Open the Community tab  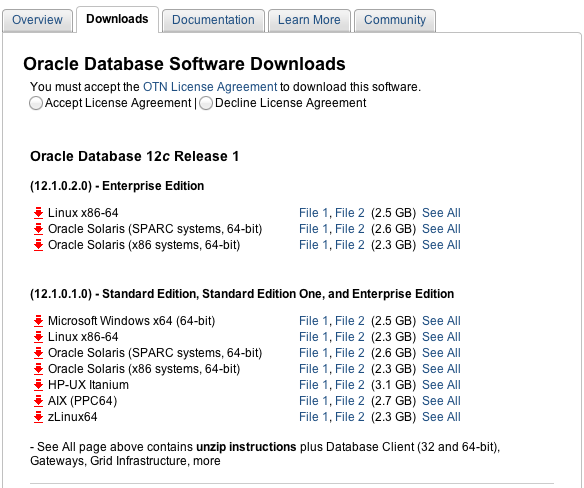click(x=395, y=20)
